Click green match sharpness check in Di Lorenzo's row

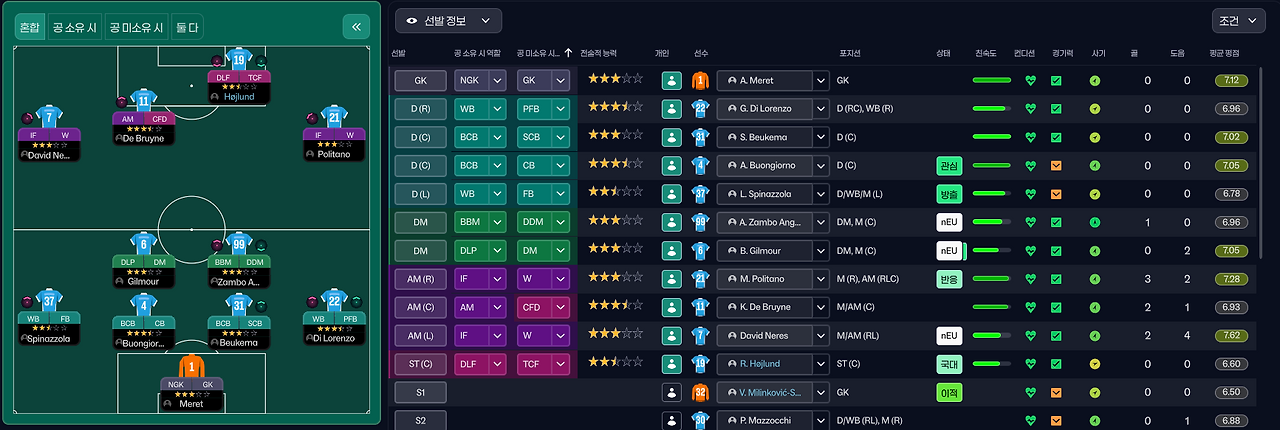pyautogui.click(x=1056, y=109)
